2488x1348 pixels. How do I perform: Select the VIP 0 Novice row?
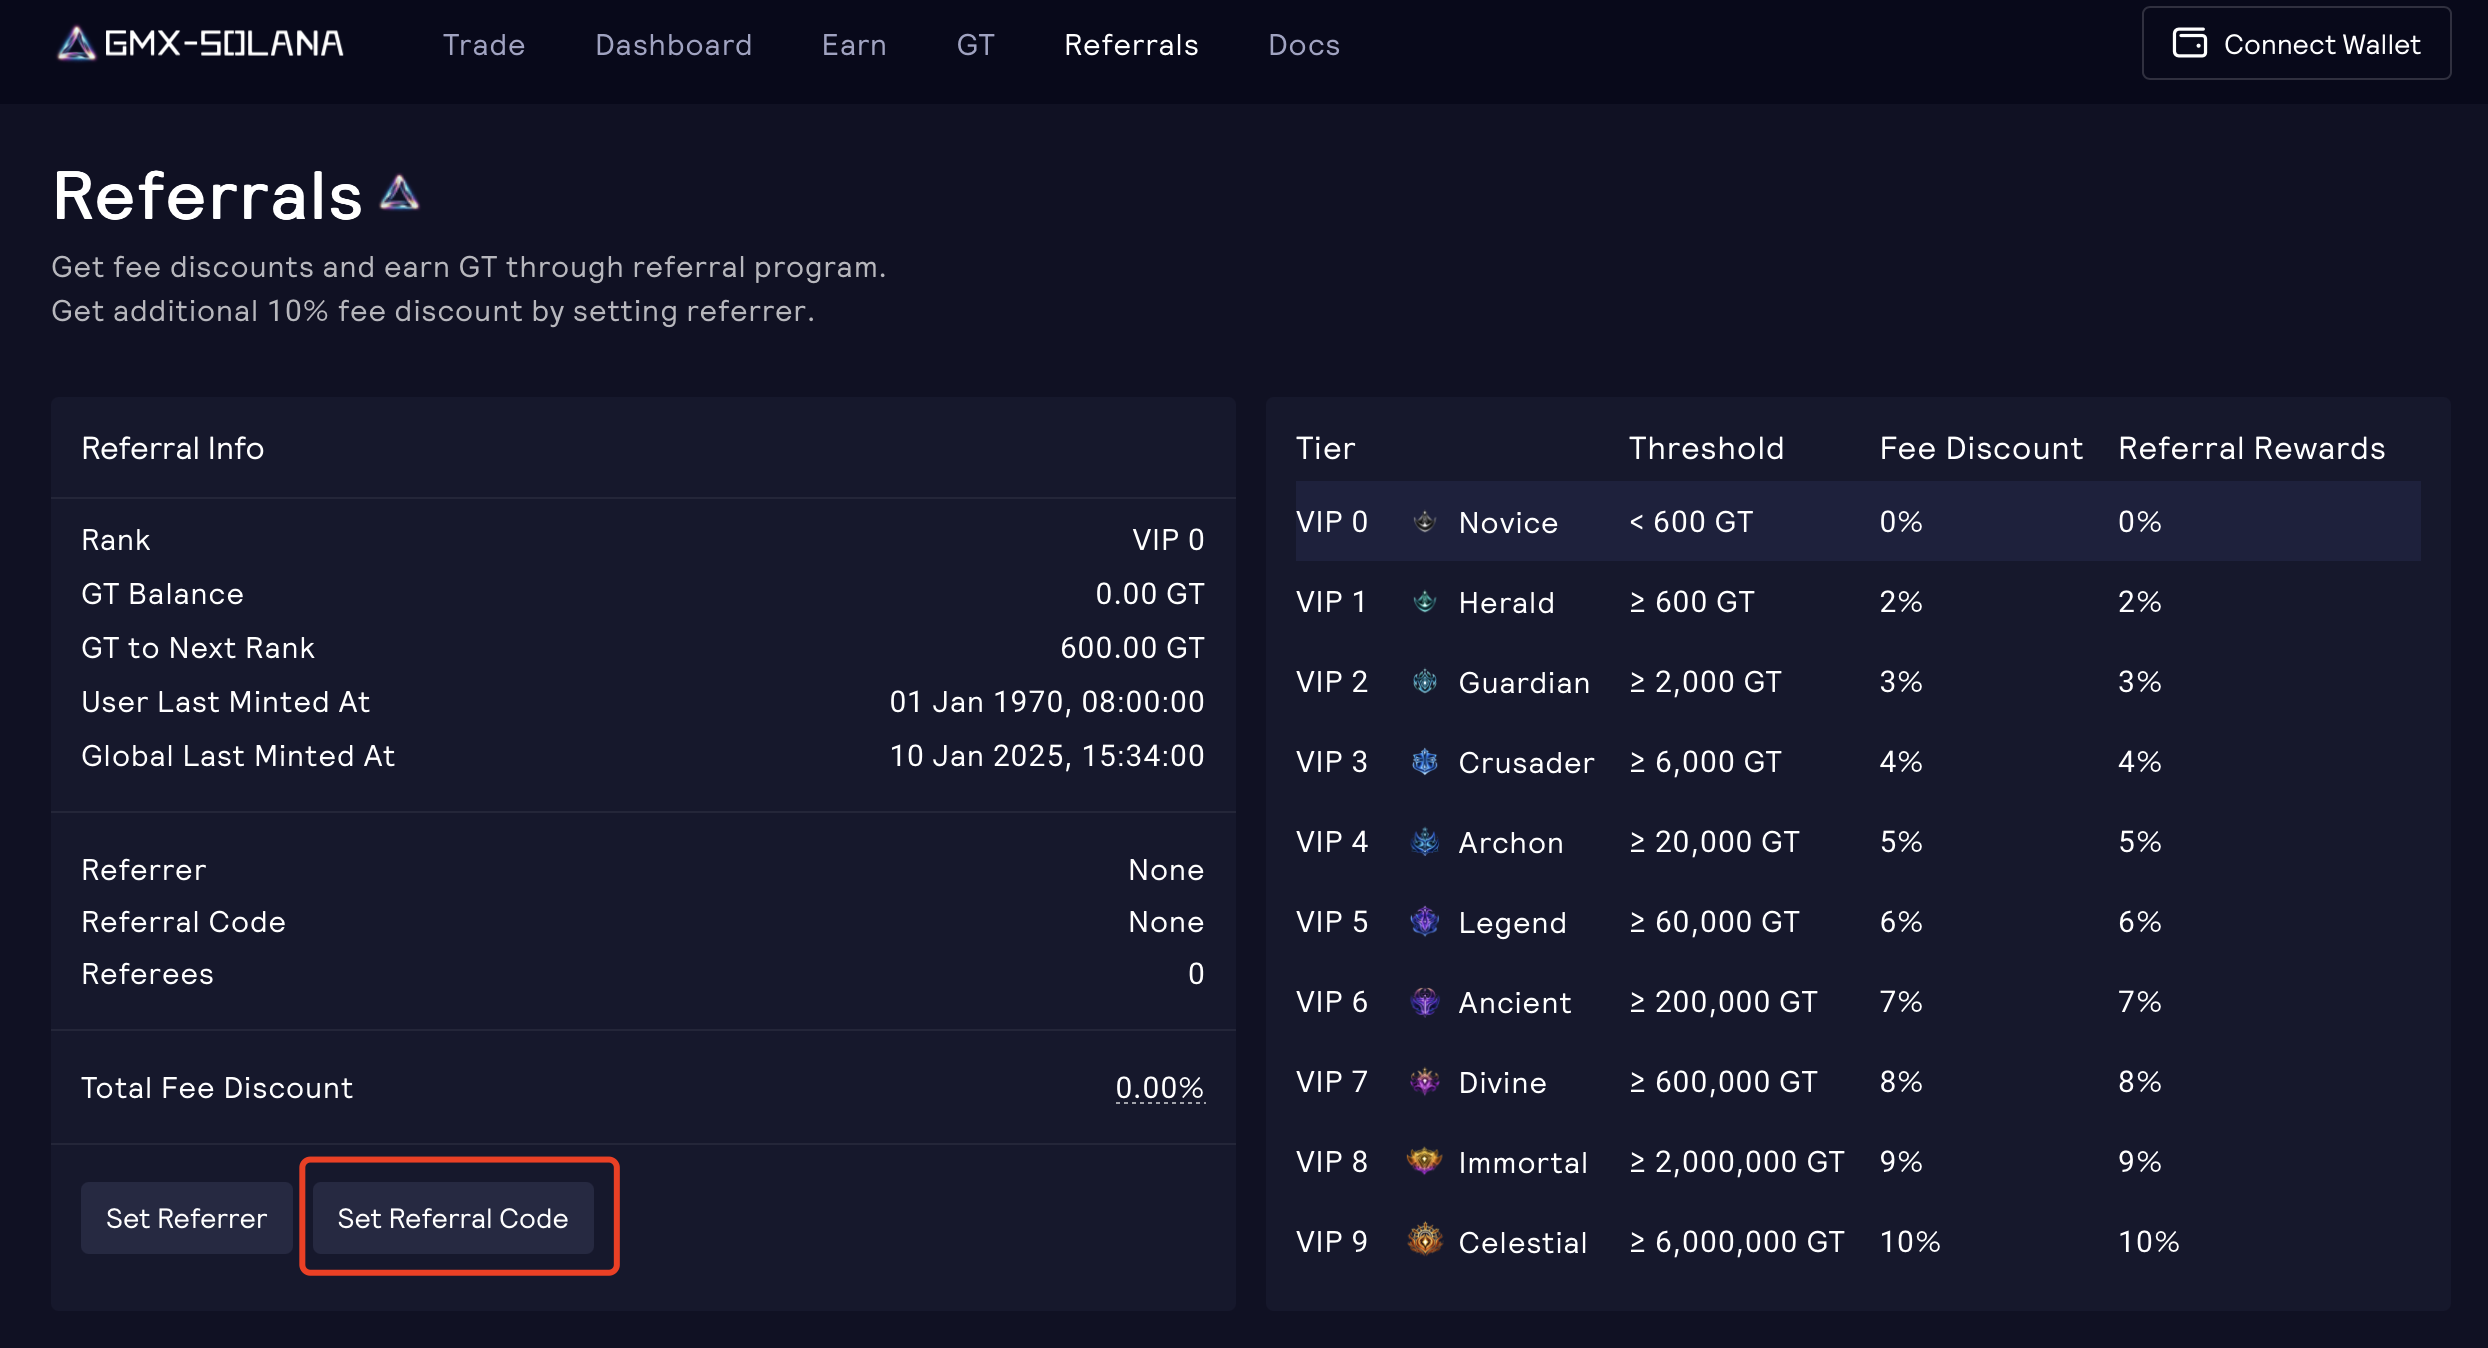coord(1856,521)
